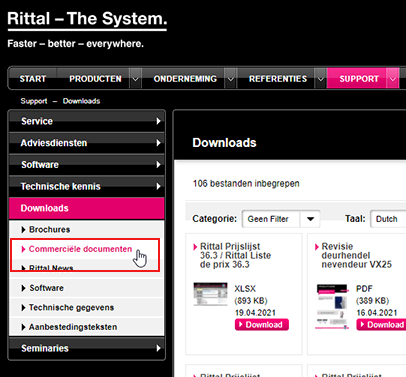
Task: Open Rittal Prijslijst 36.3 document title
Action: tap(235, 255)
